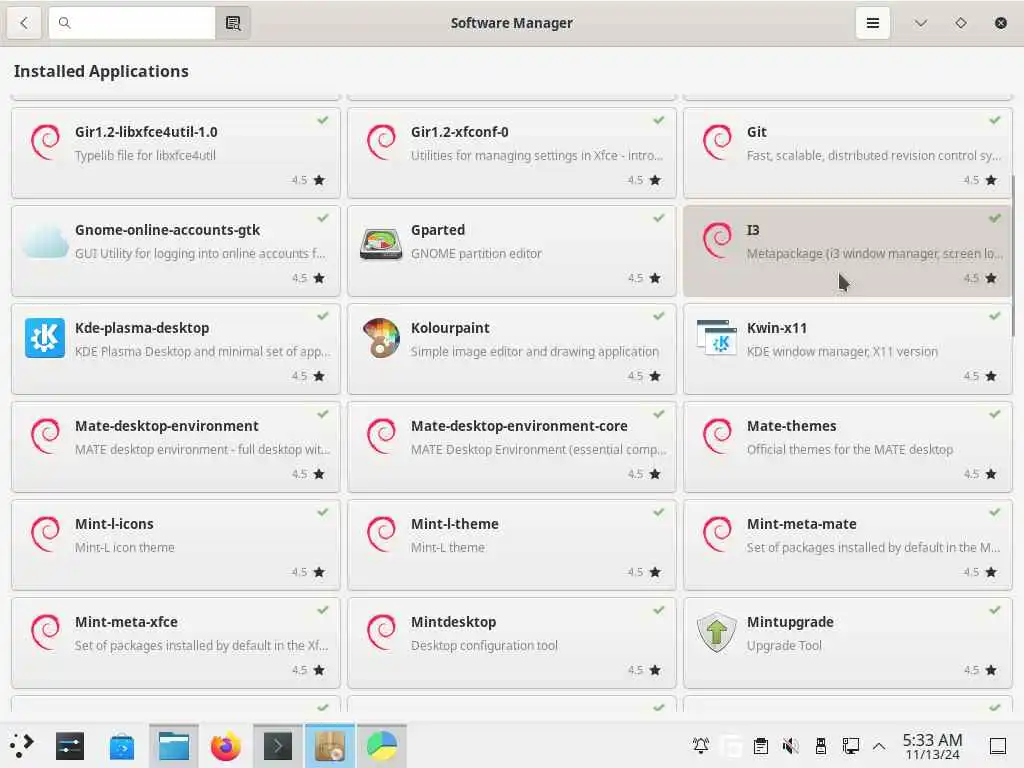This screenshot has width=1024, height=768.
Task: Open Discover store taskbar icon
Action: point(121,746)
